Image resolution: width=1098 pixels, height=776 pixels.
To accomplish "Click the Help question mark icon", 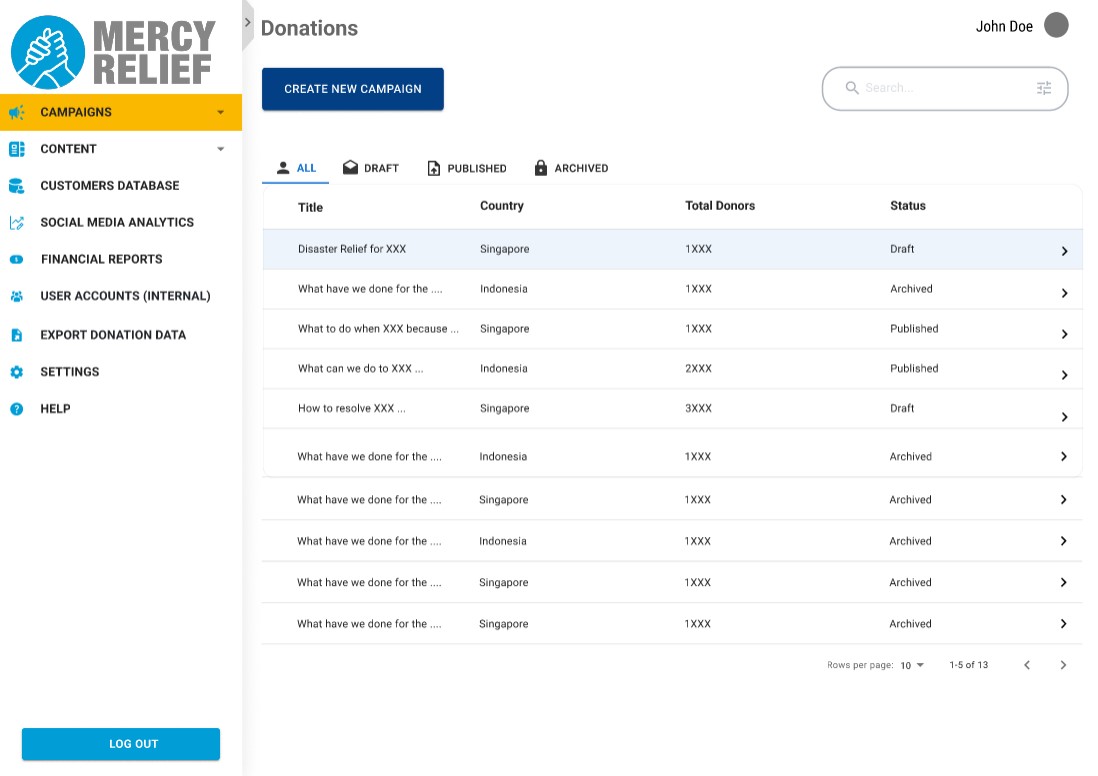I will coord(16,409).
